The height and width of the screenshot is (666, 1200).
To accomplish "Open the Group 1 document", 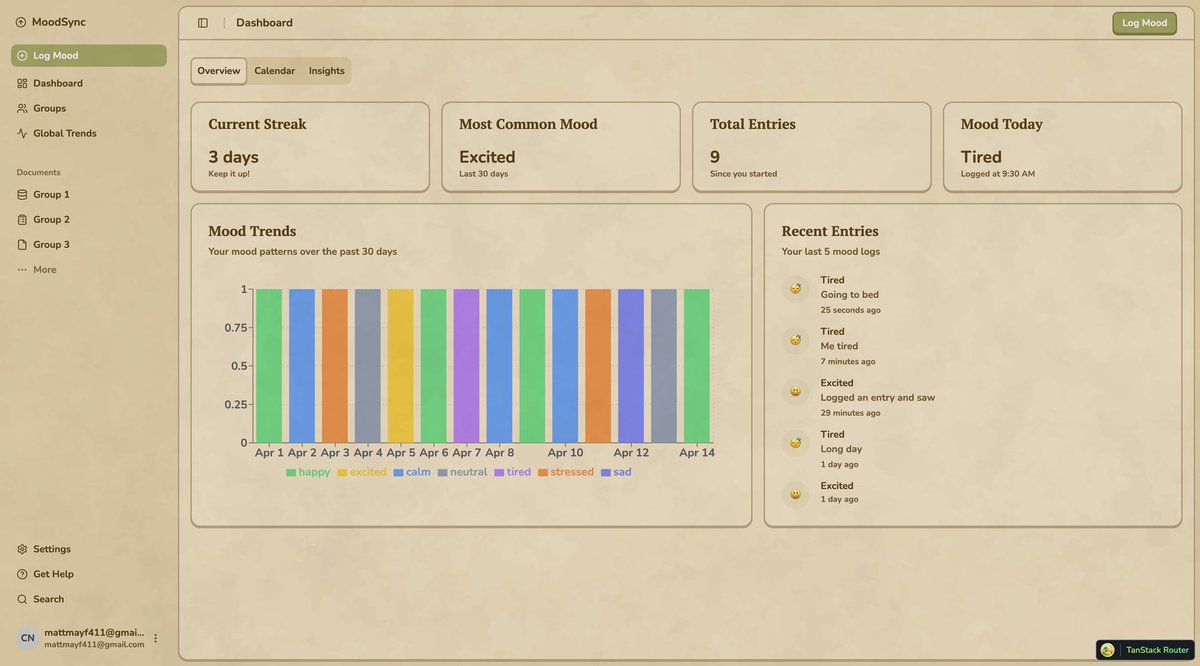I will 89,195.
